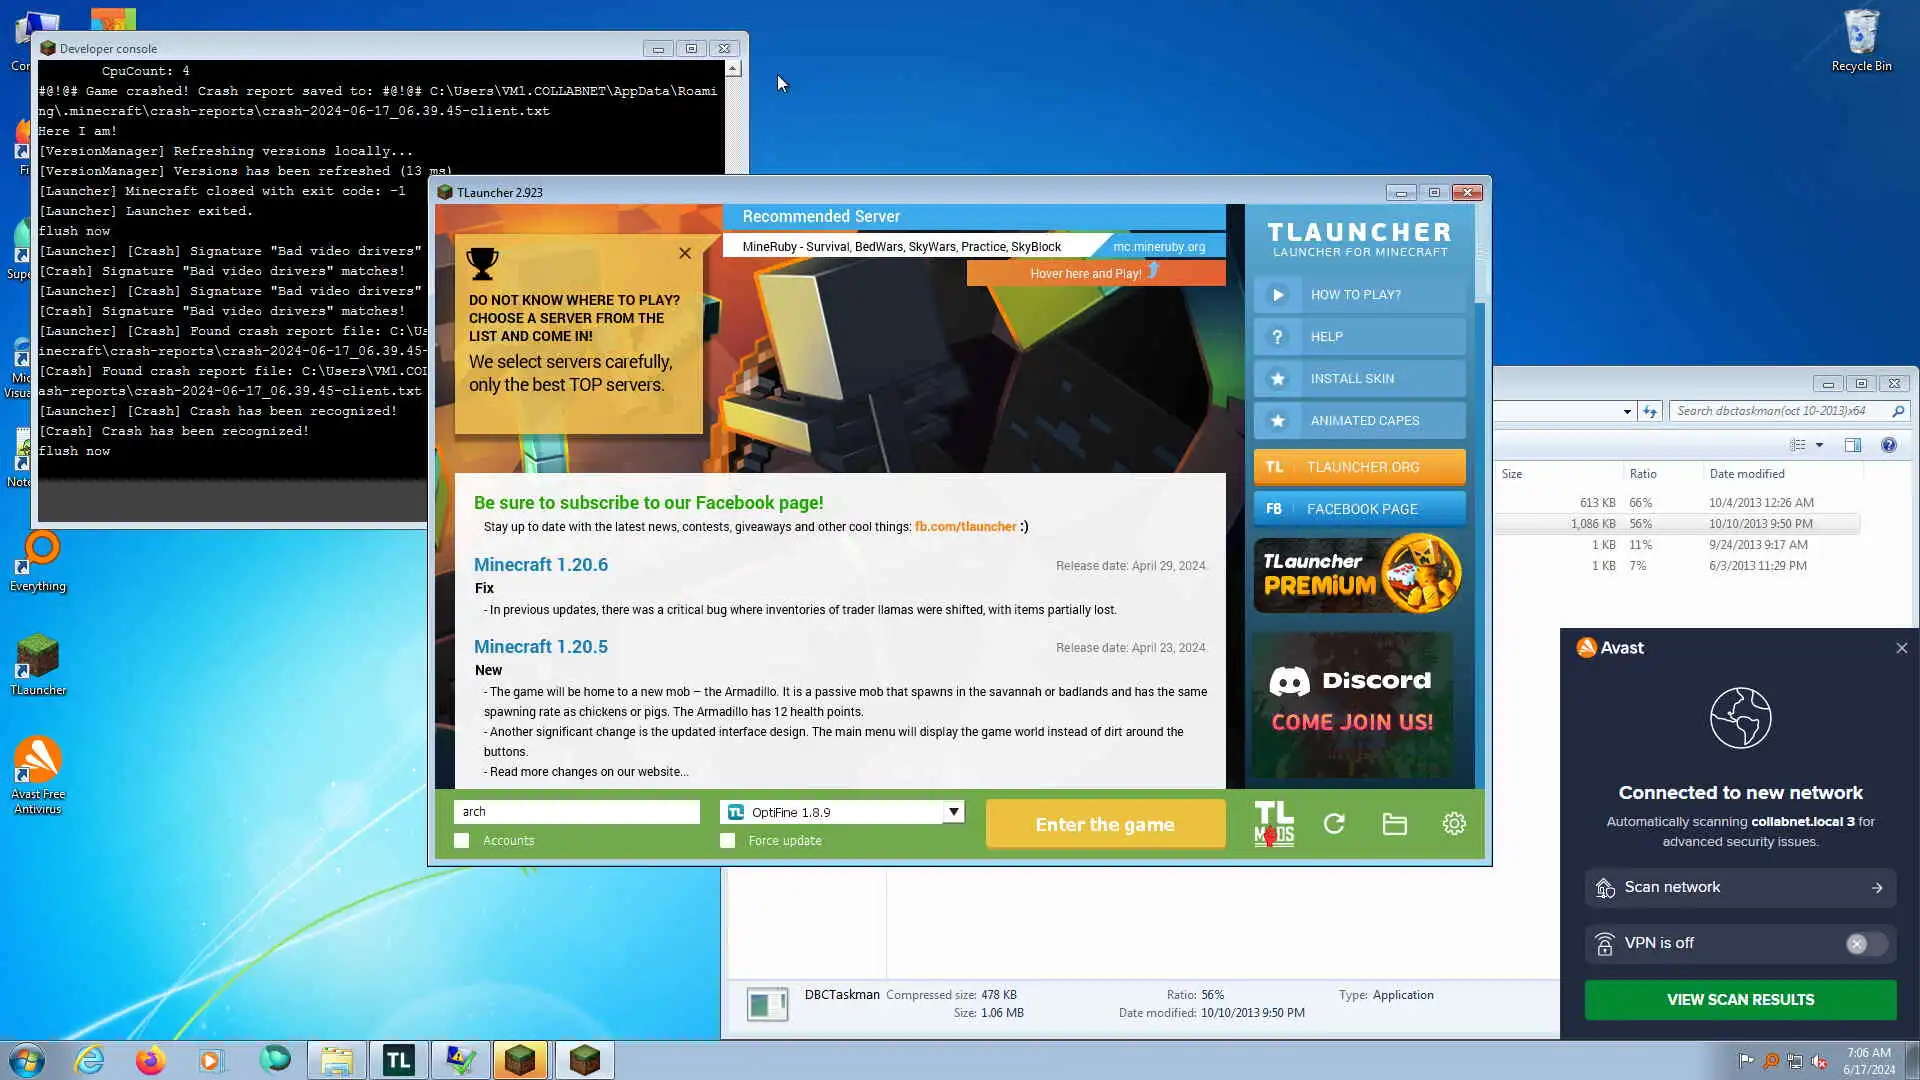Select the HOW TO PLAY? menu item
1920x1080 pixels.
pos(1359,295)
